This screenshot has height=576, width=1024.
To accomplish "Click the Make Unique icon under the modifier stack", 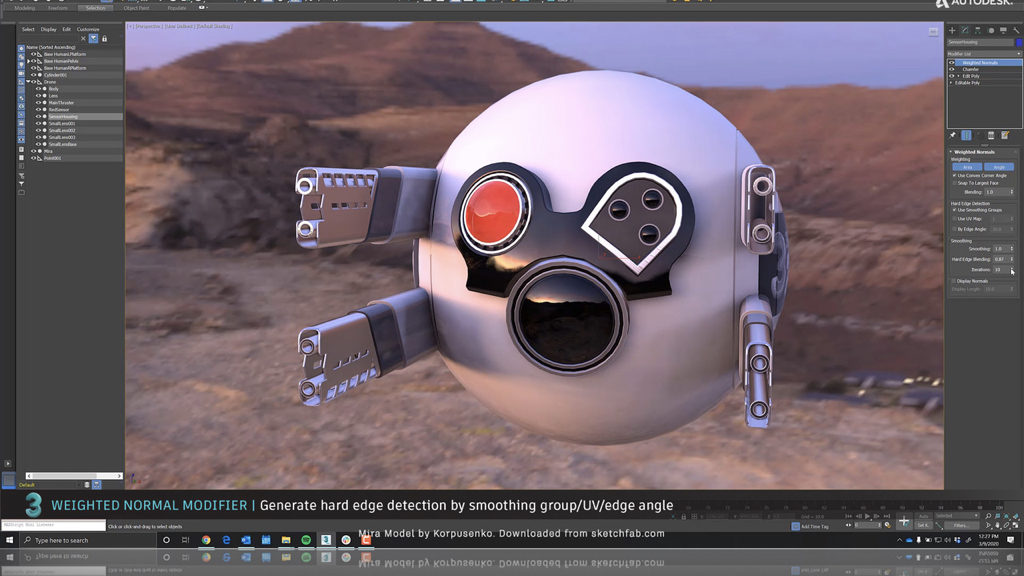I will 979,134.
